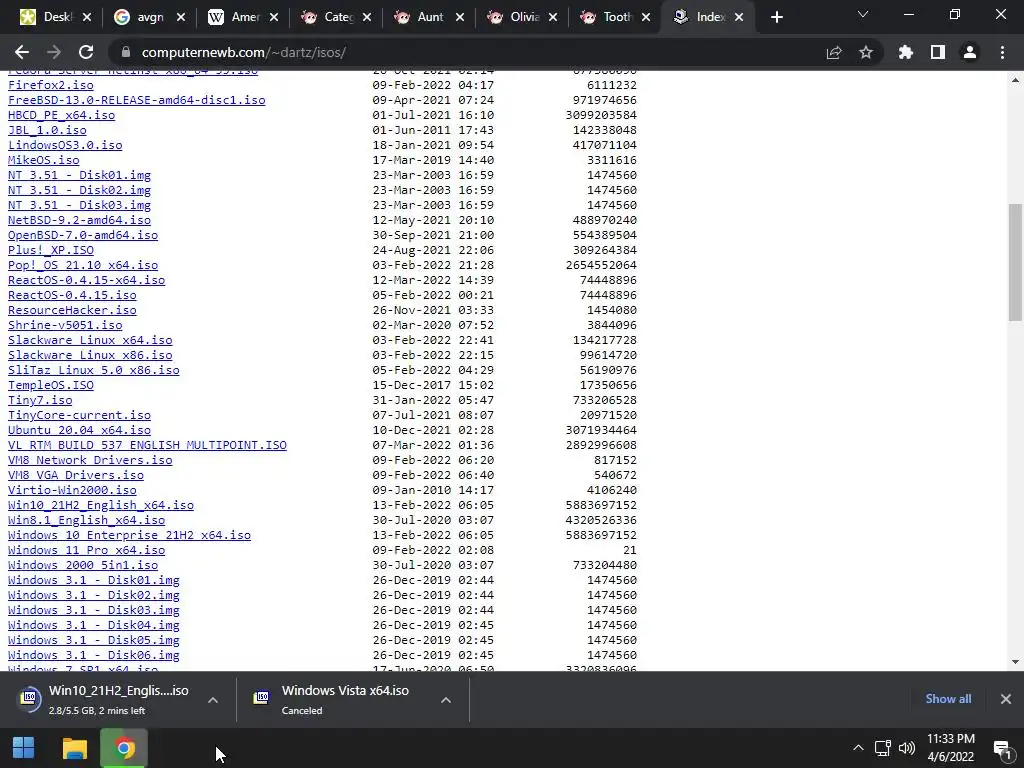Image resolution: width=1024 pixels, height=768 pixels.
Task: Switch to the Categ tab
Action: [336, 17]
